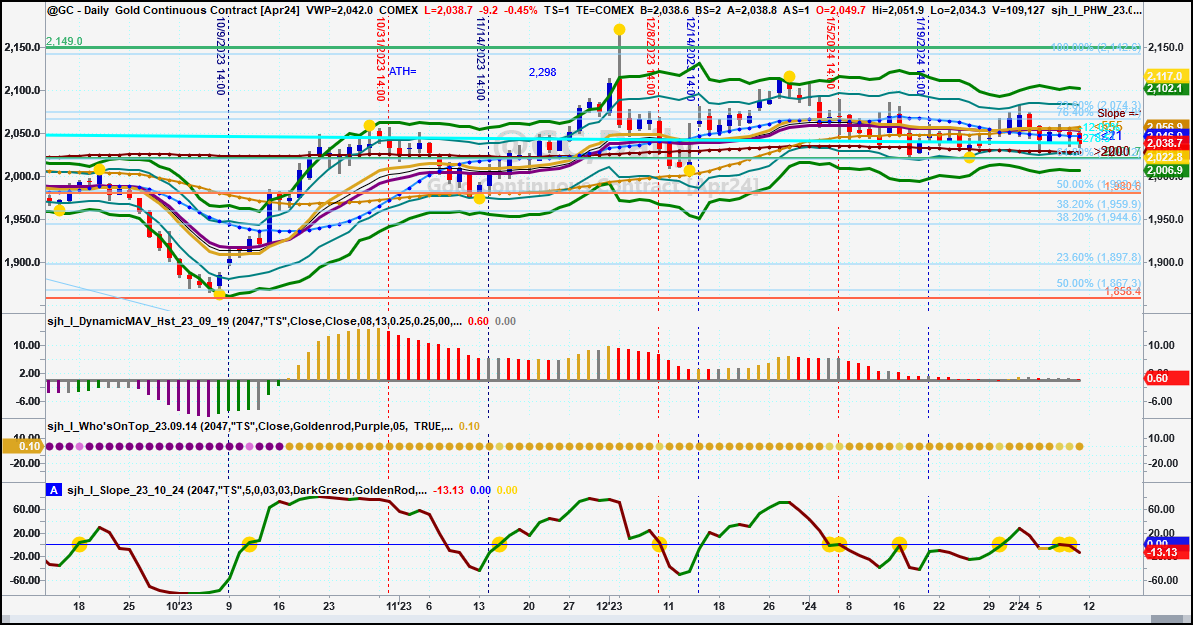Select the sjh_I_DynamicMAV_Hst indicator title
The image size is (1193, 625).
click(x=254, y=321)
